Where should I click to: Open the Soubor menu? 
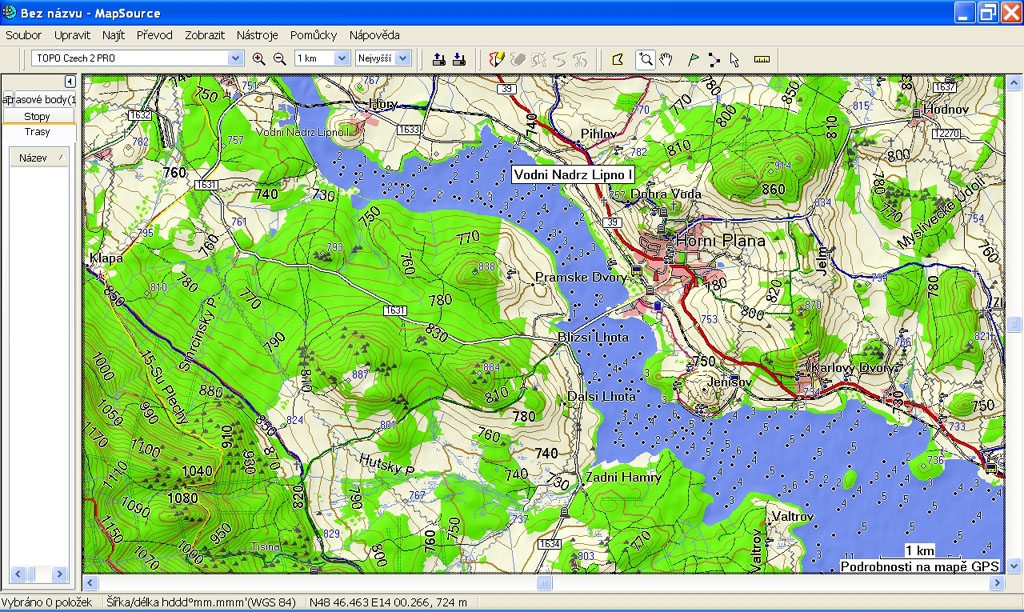pos(24,35)
